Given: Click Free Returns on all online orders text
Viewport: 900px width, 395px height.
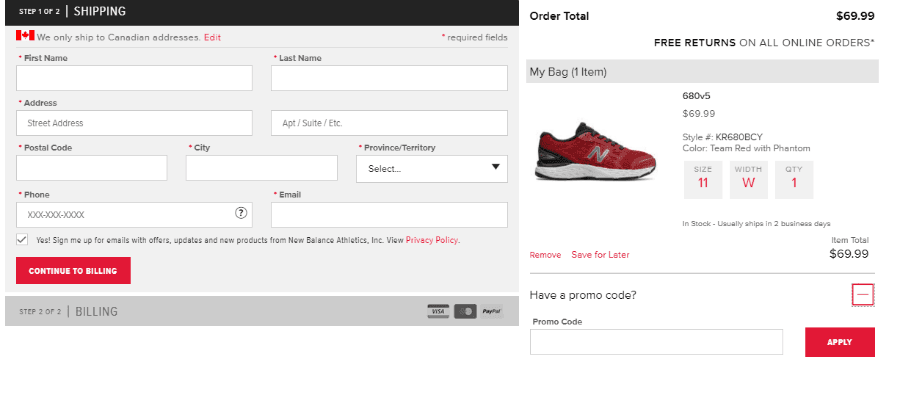Looking at the screenshot, I should click(765, 42).
